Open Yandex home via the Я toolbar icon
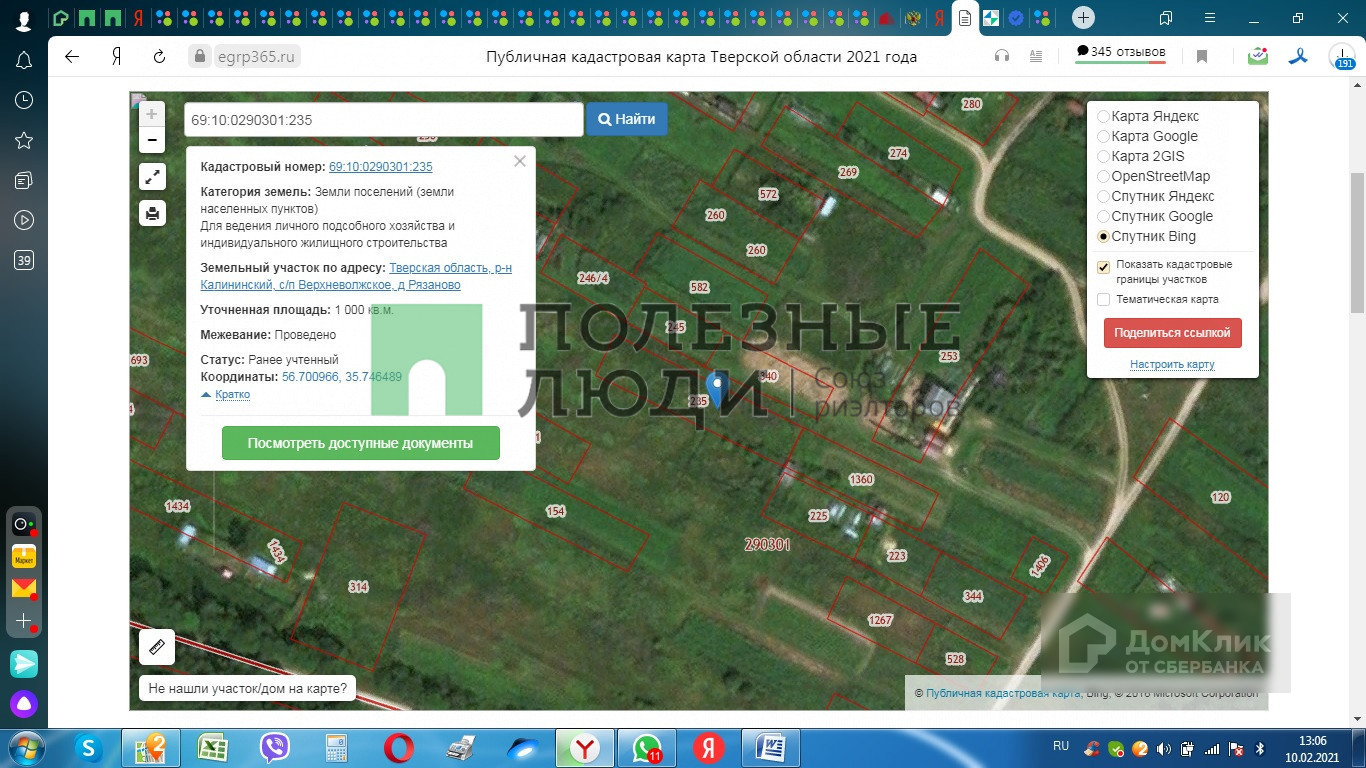Viewport: 1366px width, 768px height. (117, 57)
